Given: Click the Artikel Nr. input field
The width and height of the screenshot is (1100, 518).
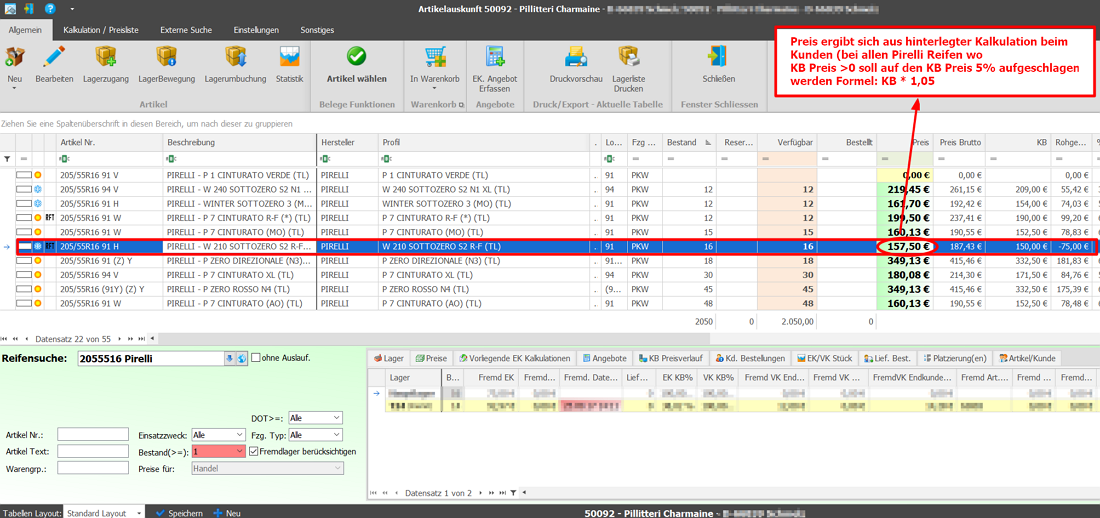Looking at the screenshot, I should point(93,435).
